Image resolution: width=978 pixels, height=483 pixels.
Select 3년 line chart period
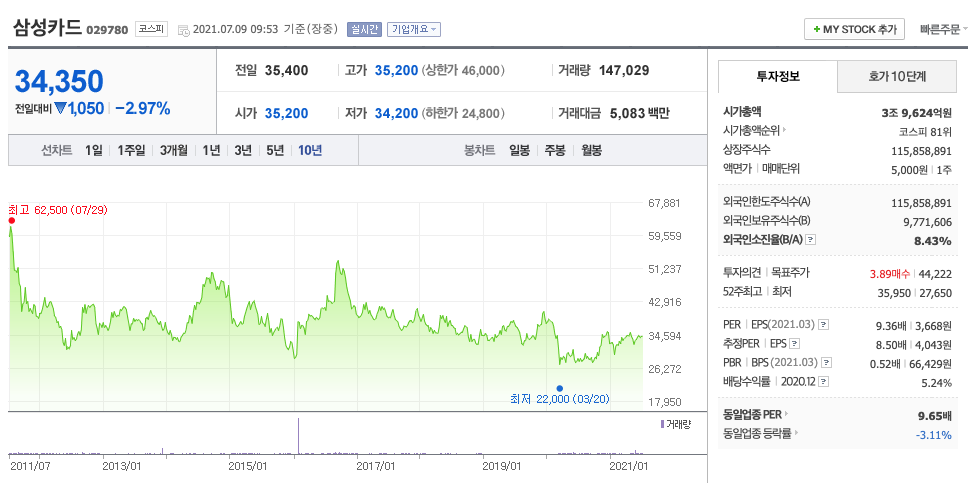(x=243, y=150)
